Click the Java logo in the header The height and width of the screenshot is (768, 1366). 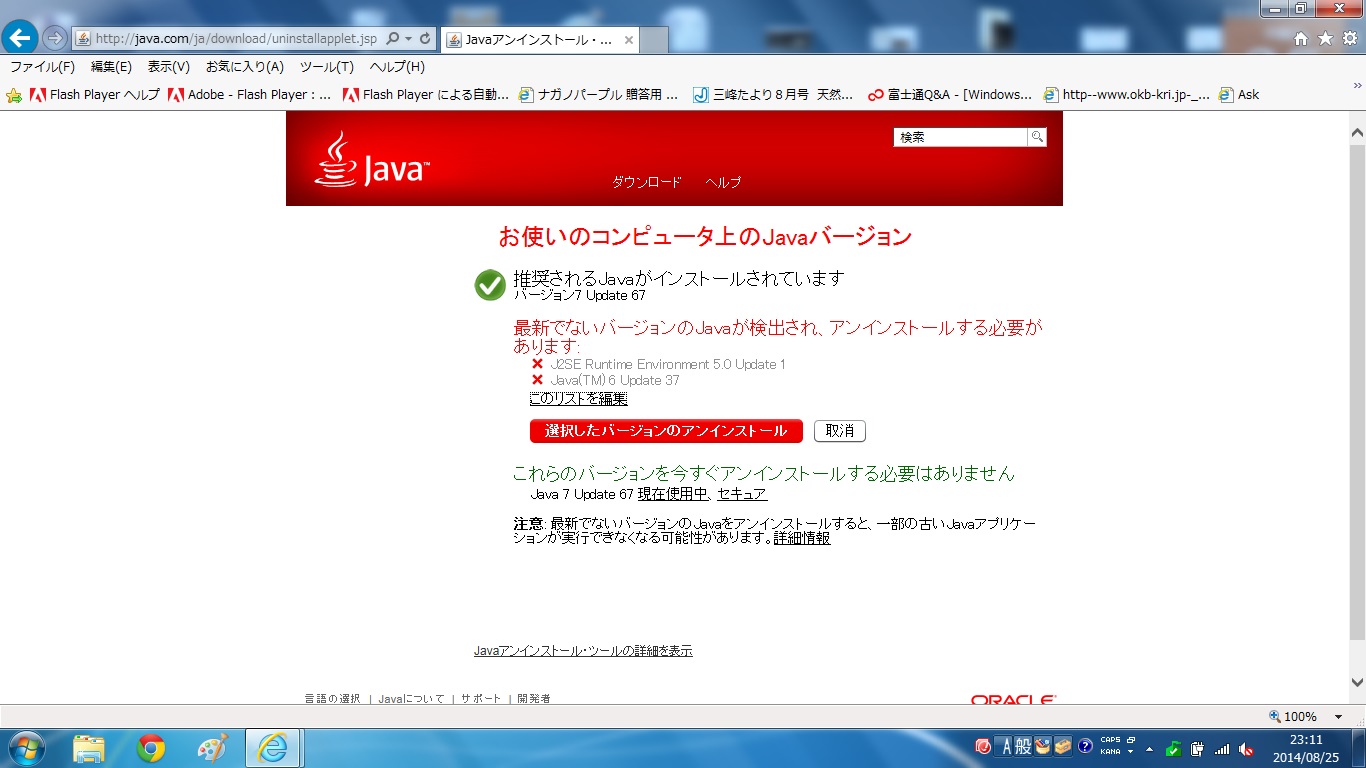coord(372,159)
